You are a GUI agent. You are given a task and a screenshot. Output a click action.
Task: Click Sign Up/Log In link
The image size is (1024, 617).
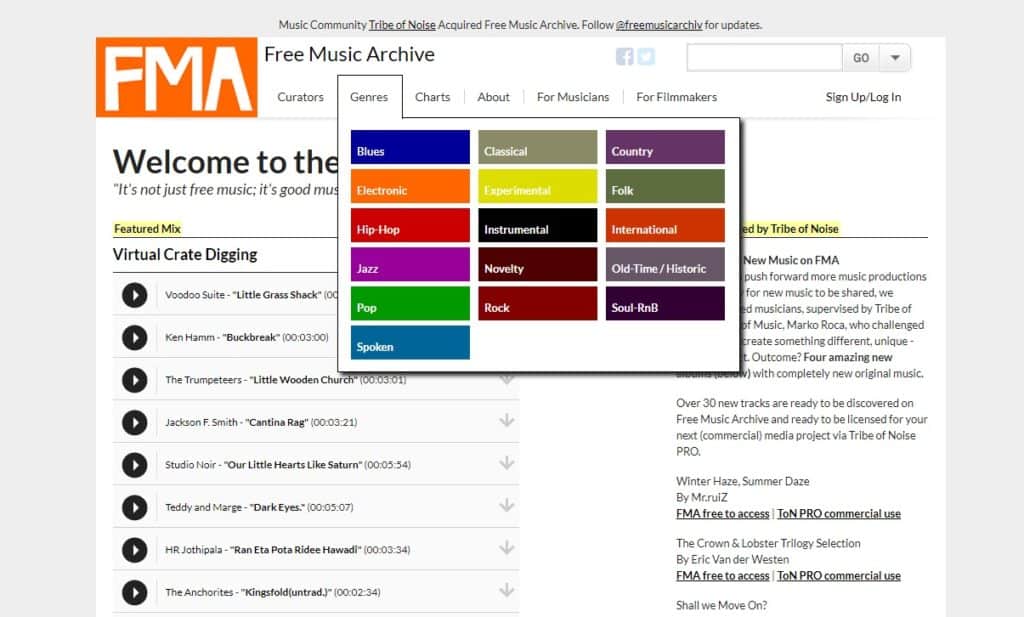[863, 97]
